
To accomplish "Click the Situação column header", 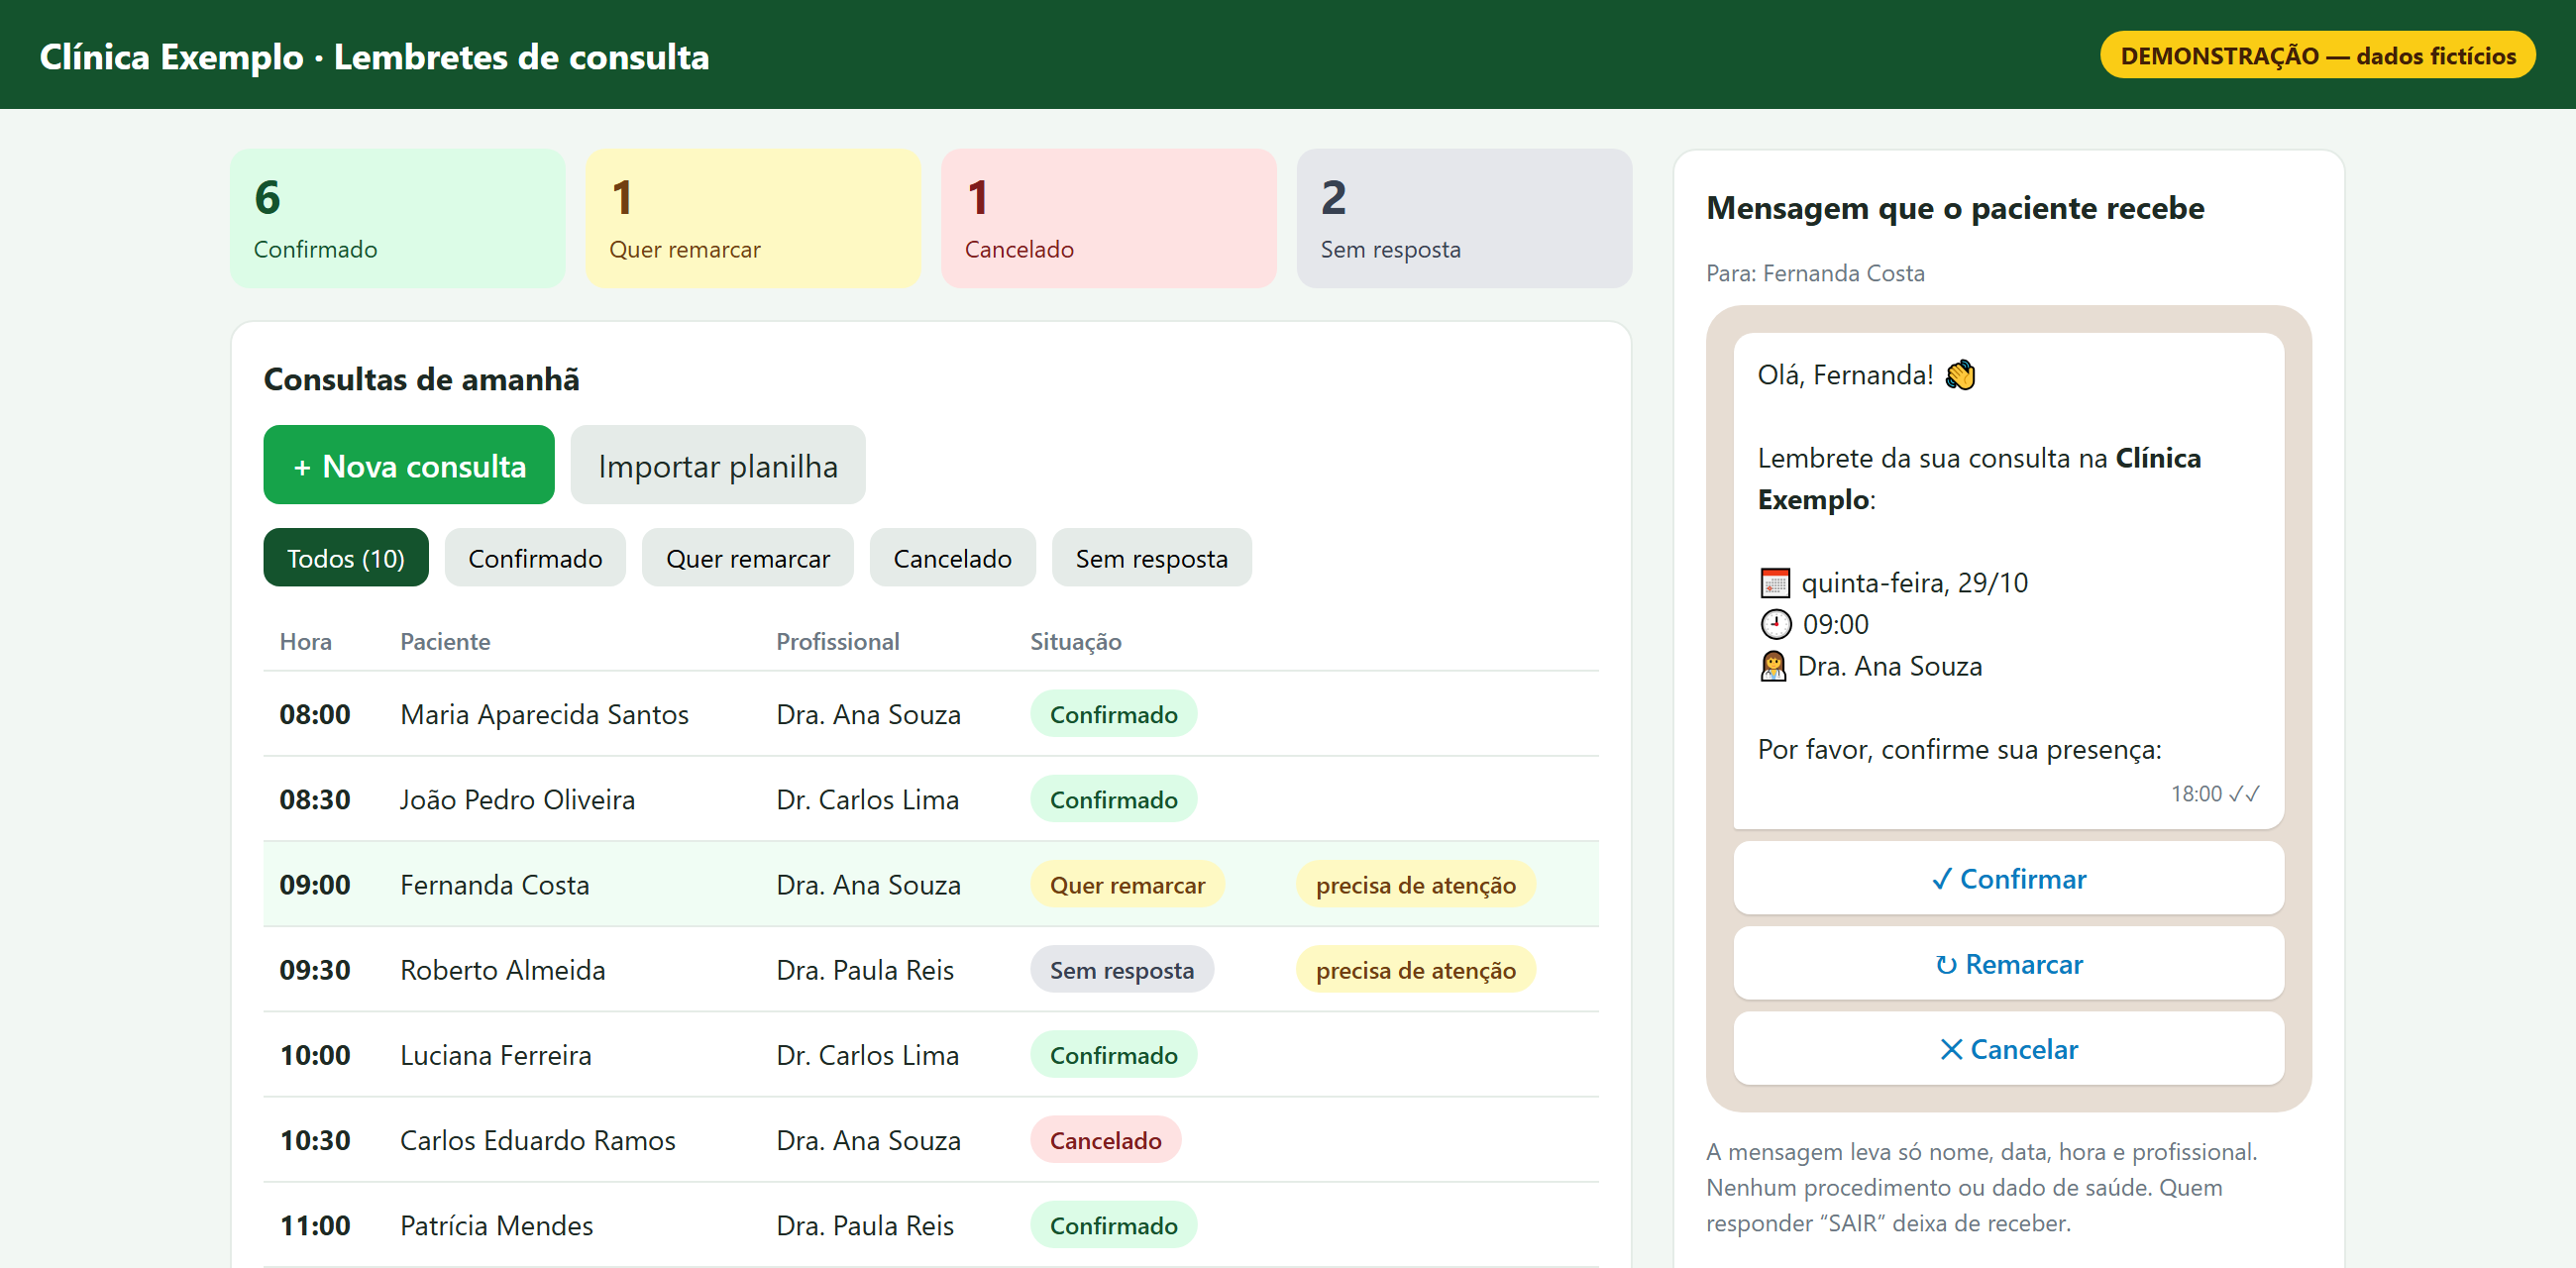I will point(1076,641).
